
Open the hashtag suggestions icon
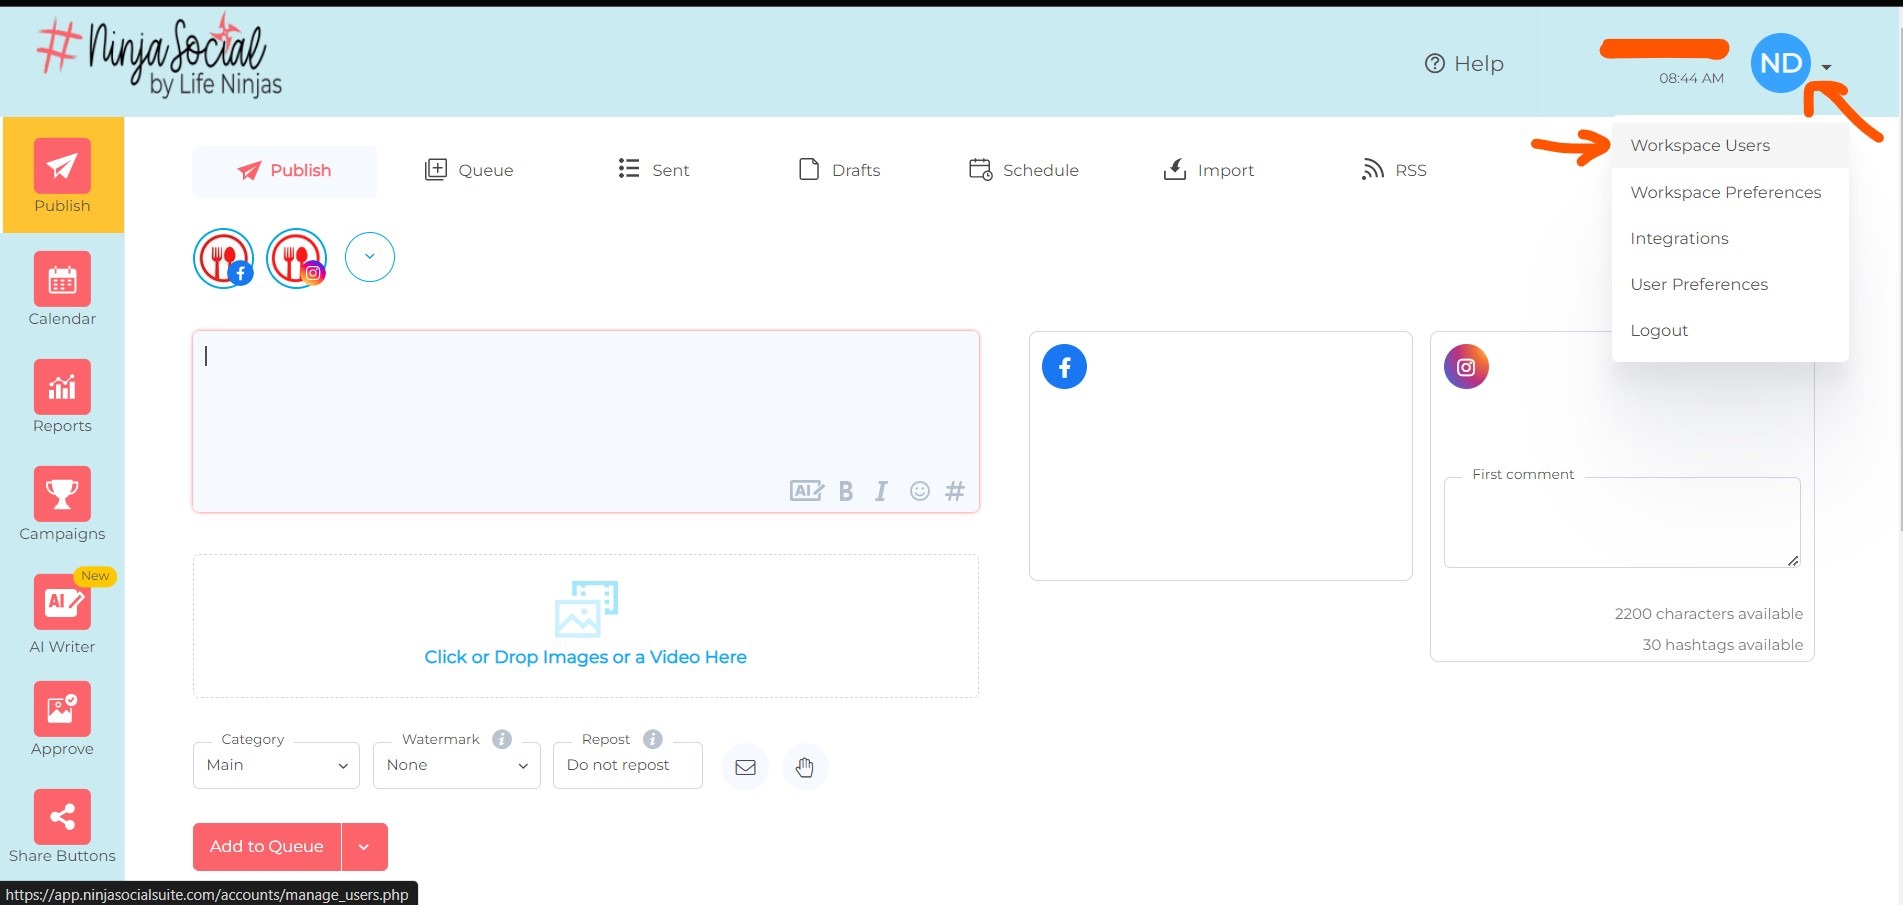[955, 491]
